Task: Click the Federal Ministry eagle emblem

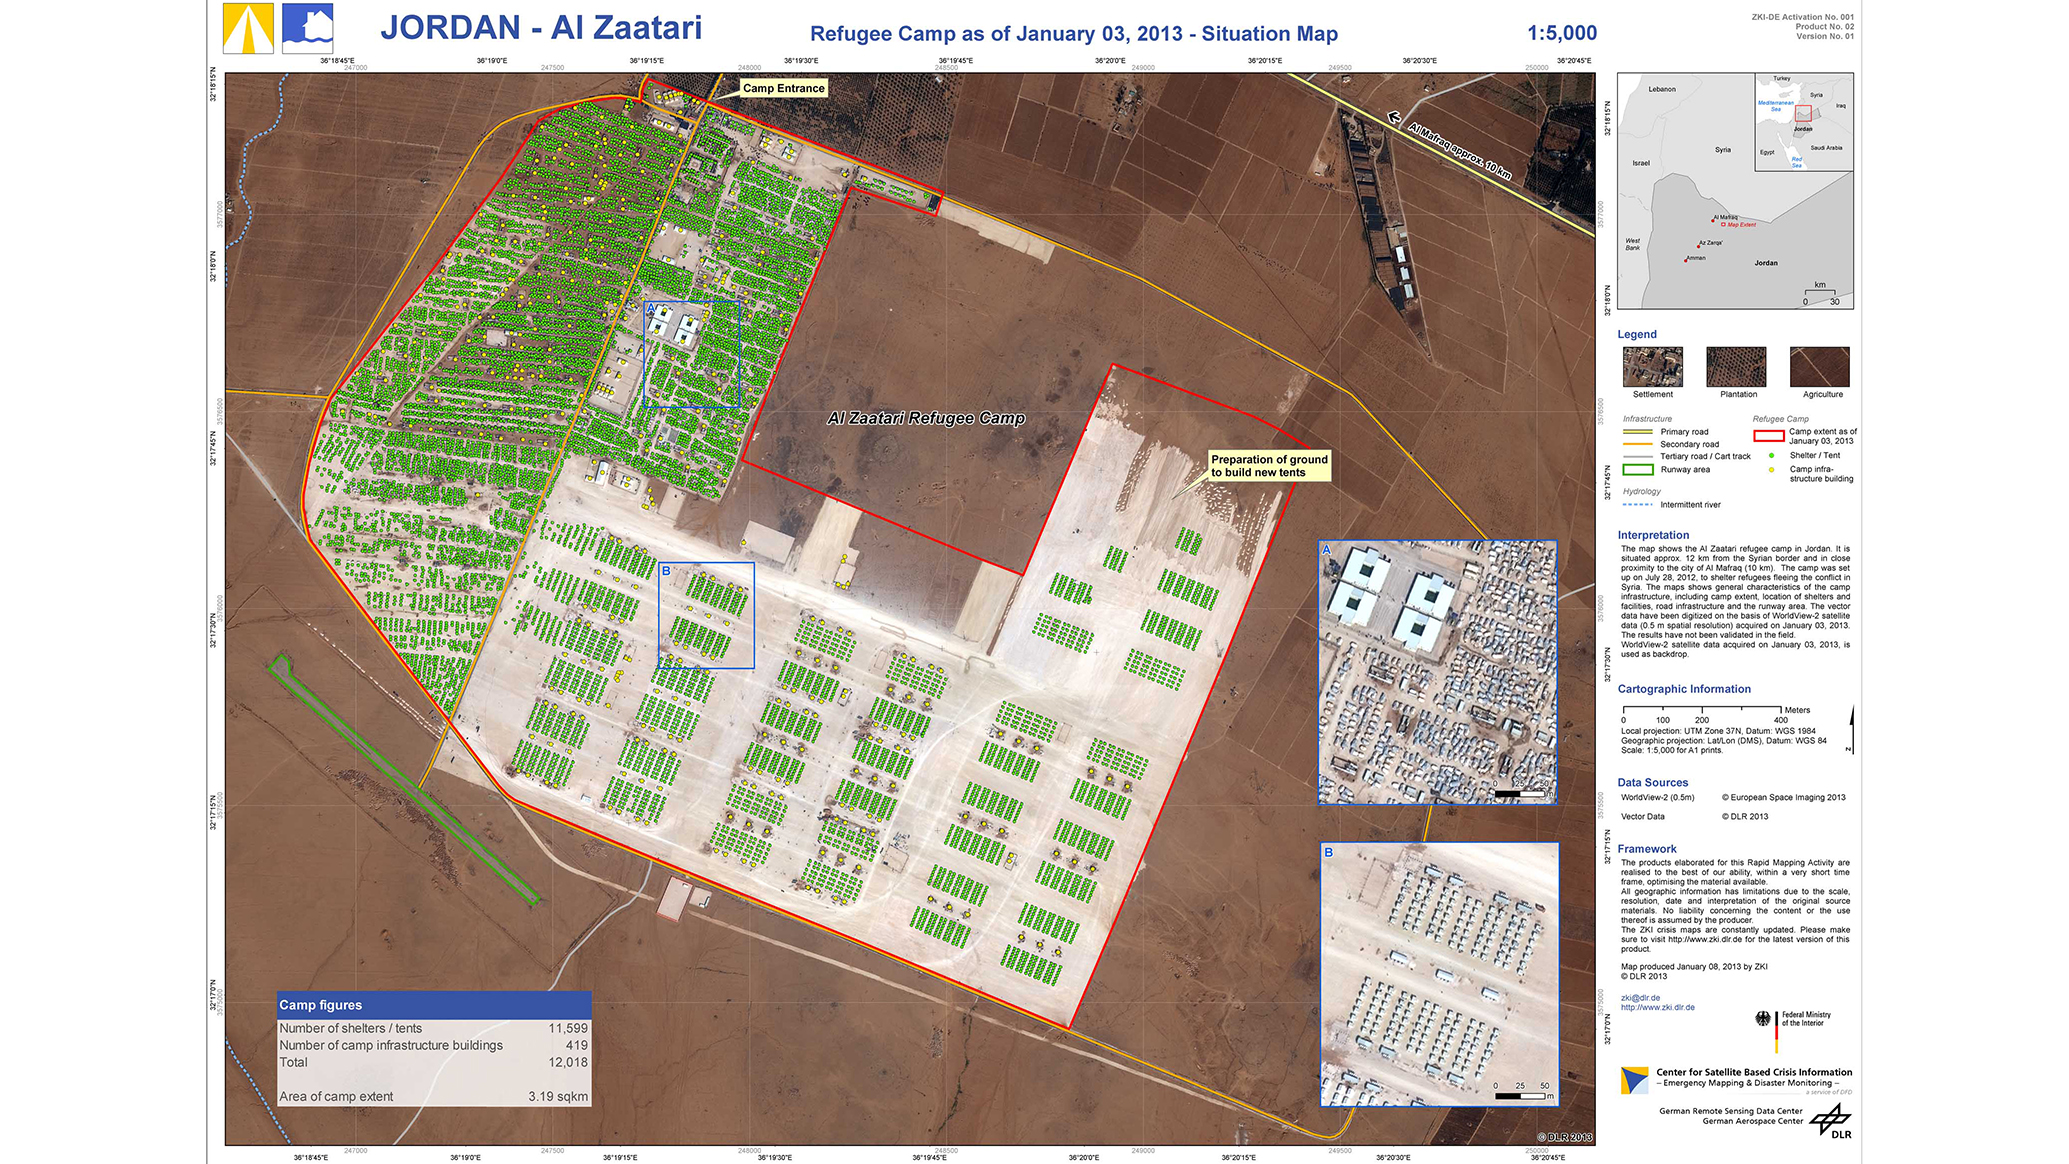Action: tap(1763, 1019)
